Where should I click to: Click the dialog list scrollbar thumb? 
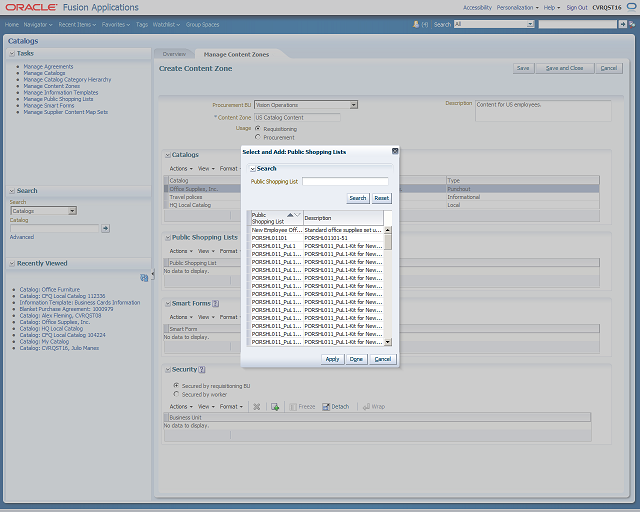click(x=388, y=242)
